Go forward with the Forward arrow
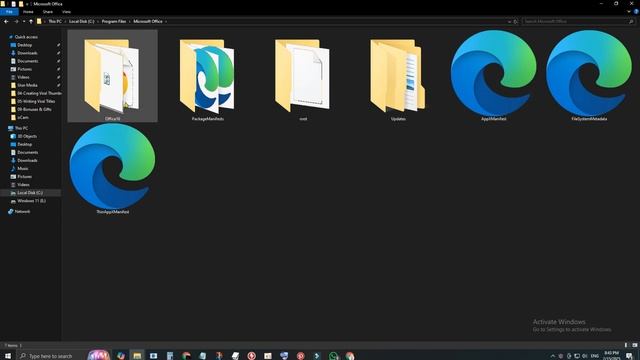Image resolution: width=640 pixels, height=360 pixels. tap(16, 21)
